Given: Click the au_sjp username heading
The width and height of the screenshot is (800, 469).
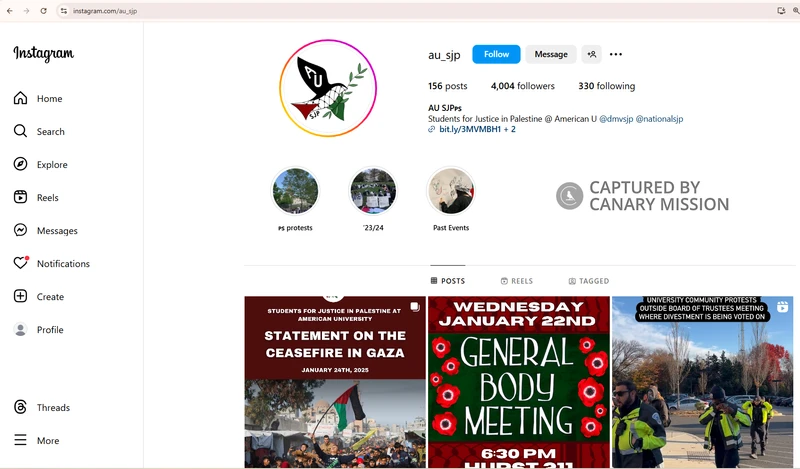Looking at the screenshot, I should pos(444,55).
